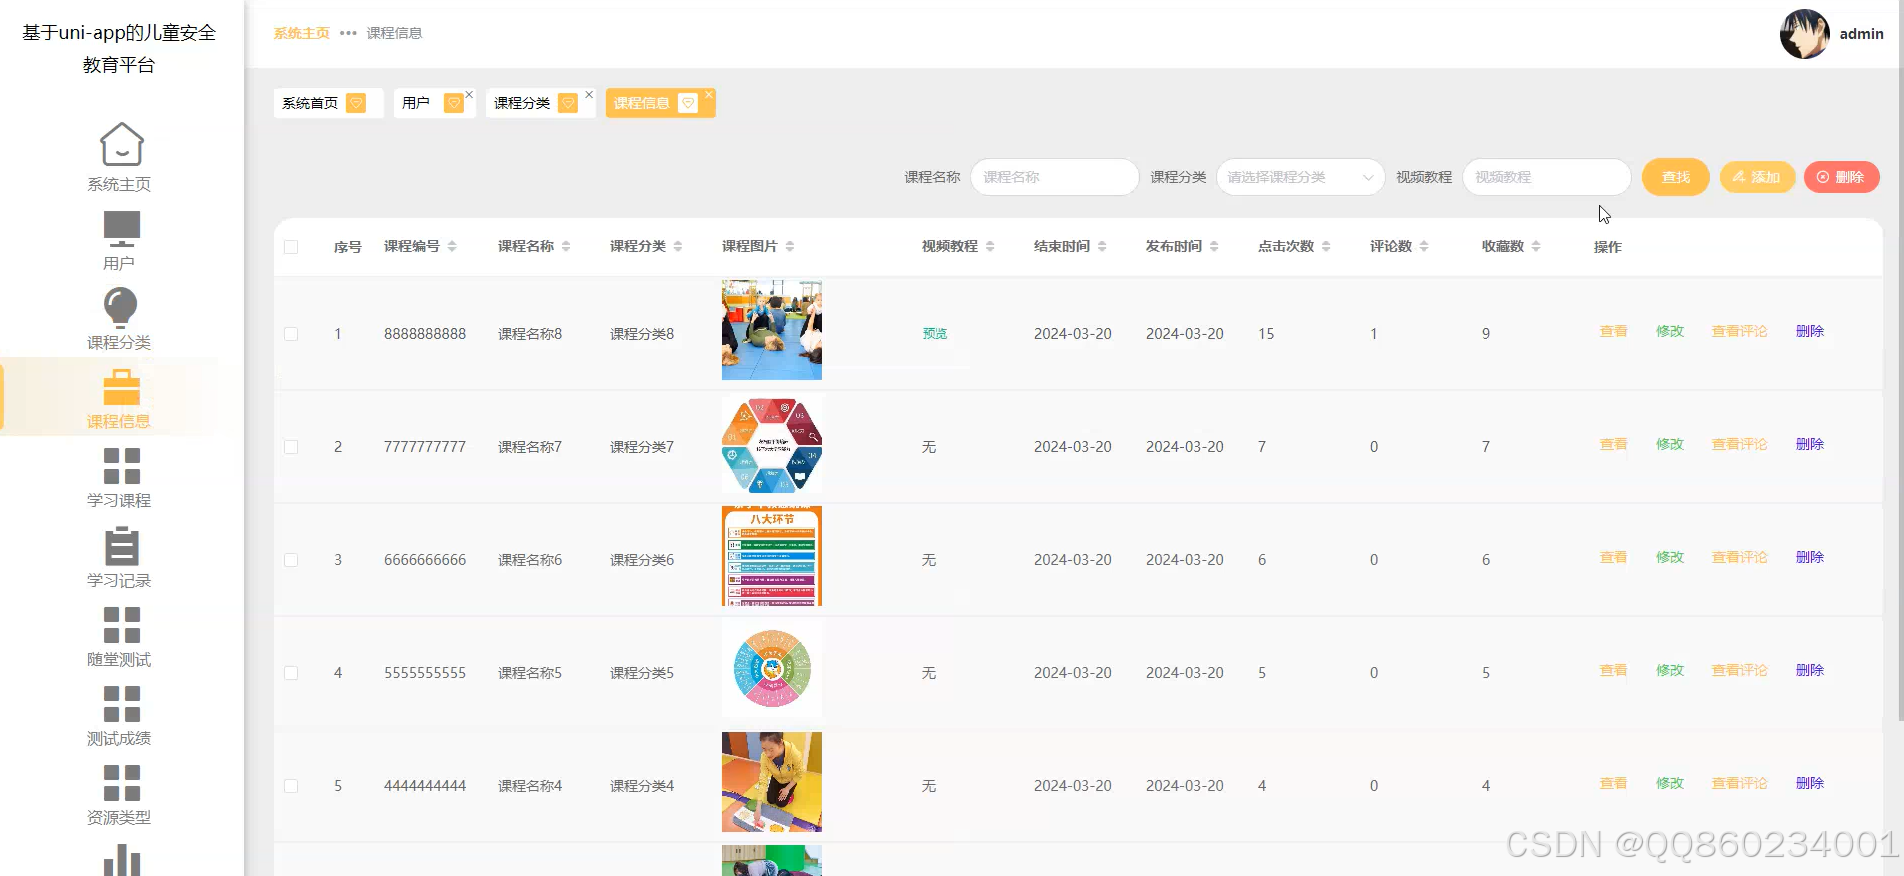Viewport: 1904px width, 876px height.
Task: Click 系统主页 breadcrumb link
Action: [302, 33]
